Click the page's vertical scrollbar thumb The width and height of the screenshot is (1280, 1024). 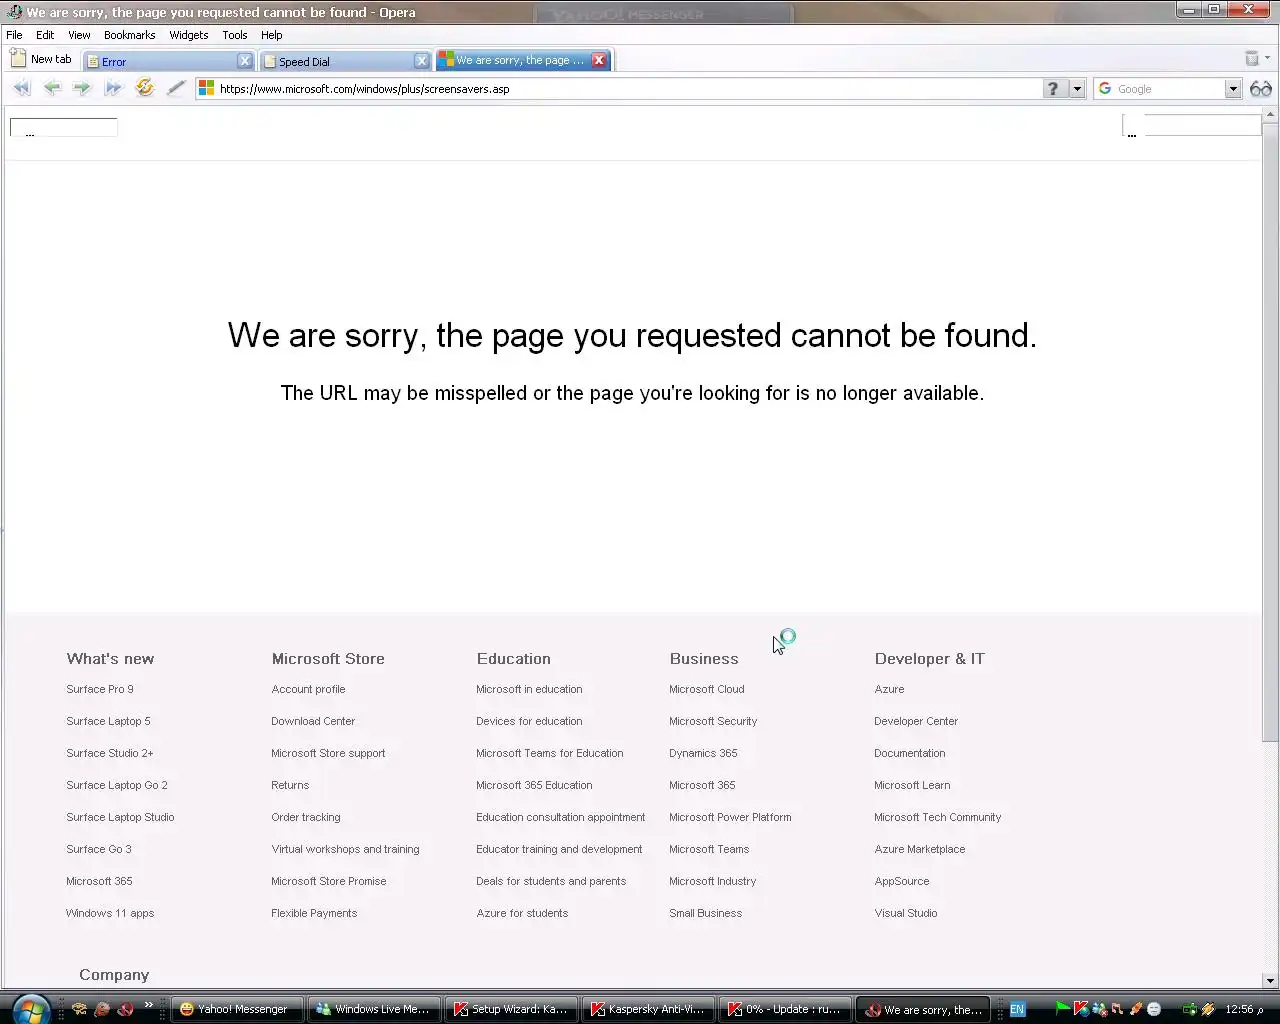coord(1270,430)
